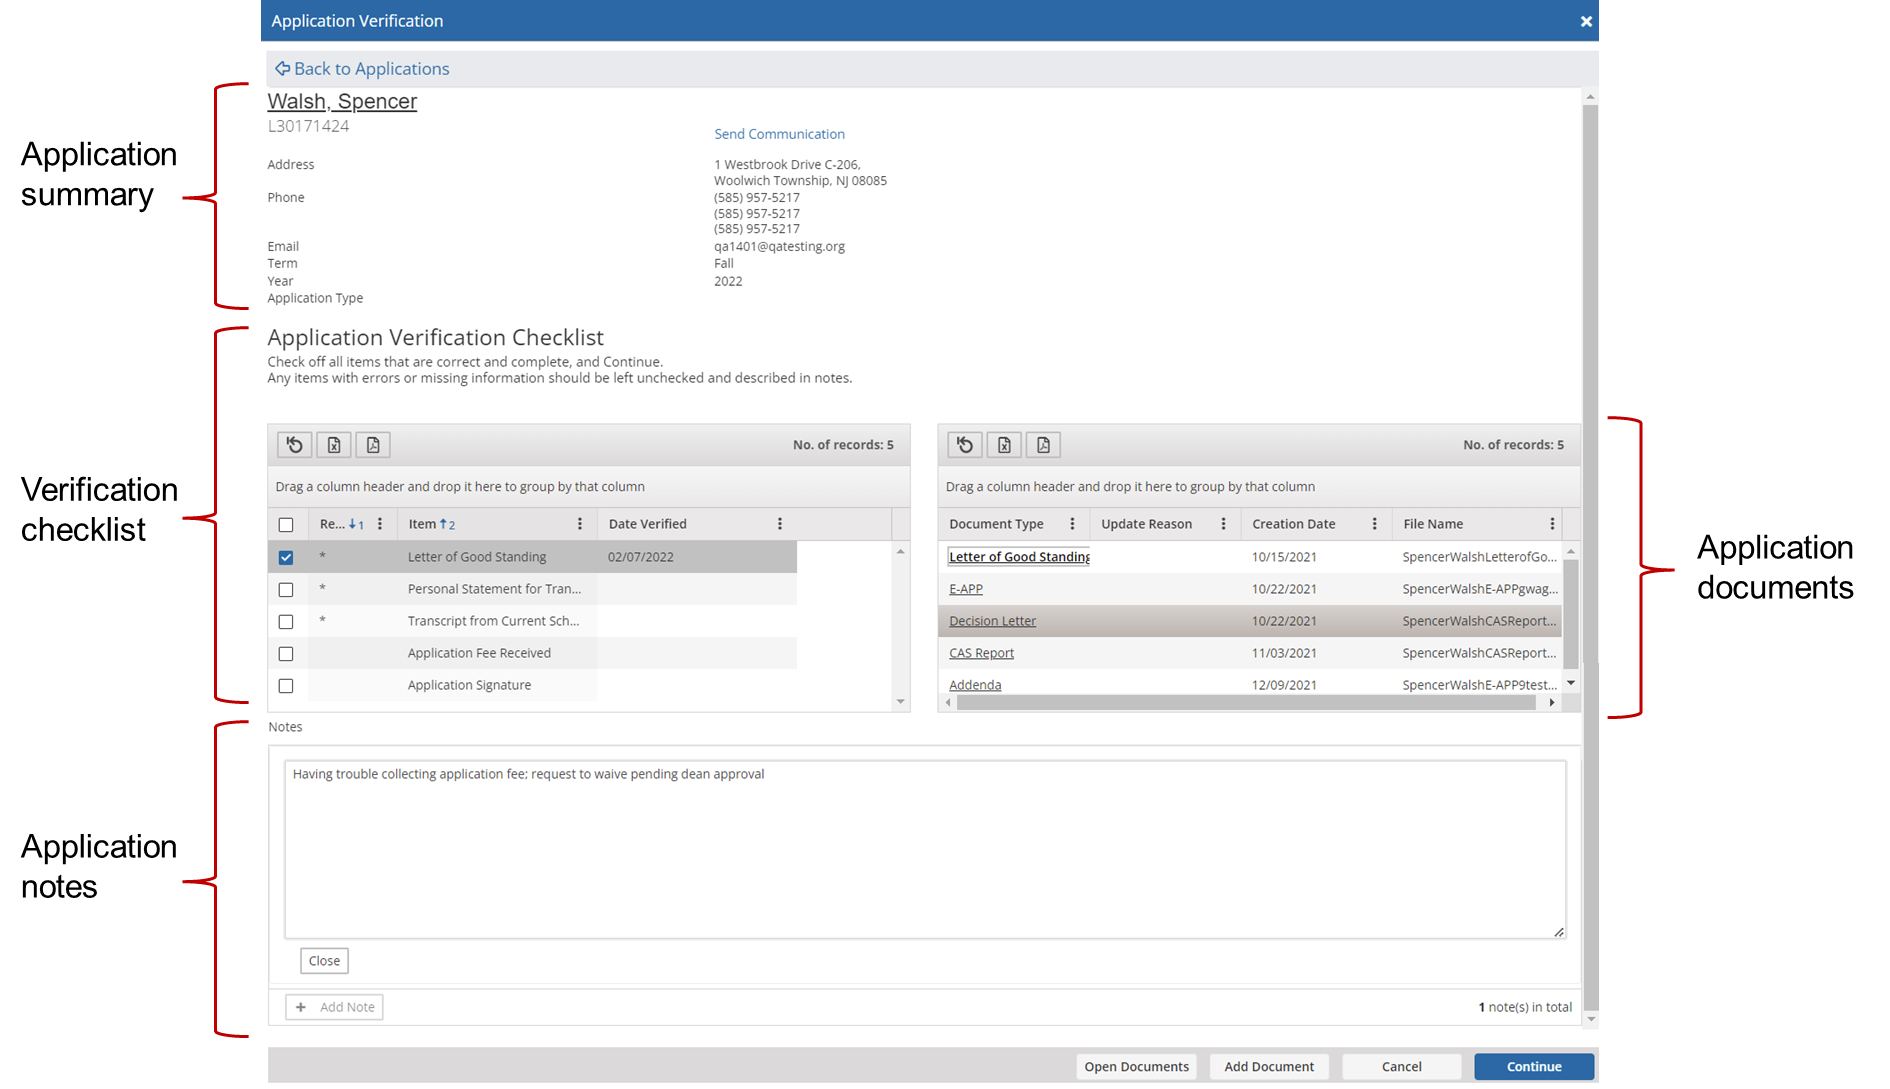Click the Close note button
The height and width of the screenshot is (1089, 1890).
coord(324,961)
